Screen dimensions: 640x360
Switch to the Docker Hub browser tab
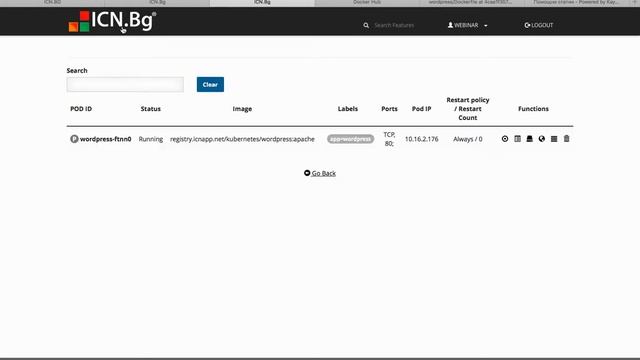click(367, 2)
